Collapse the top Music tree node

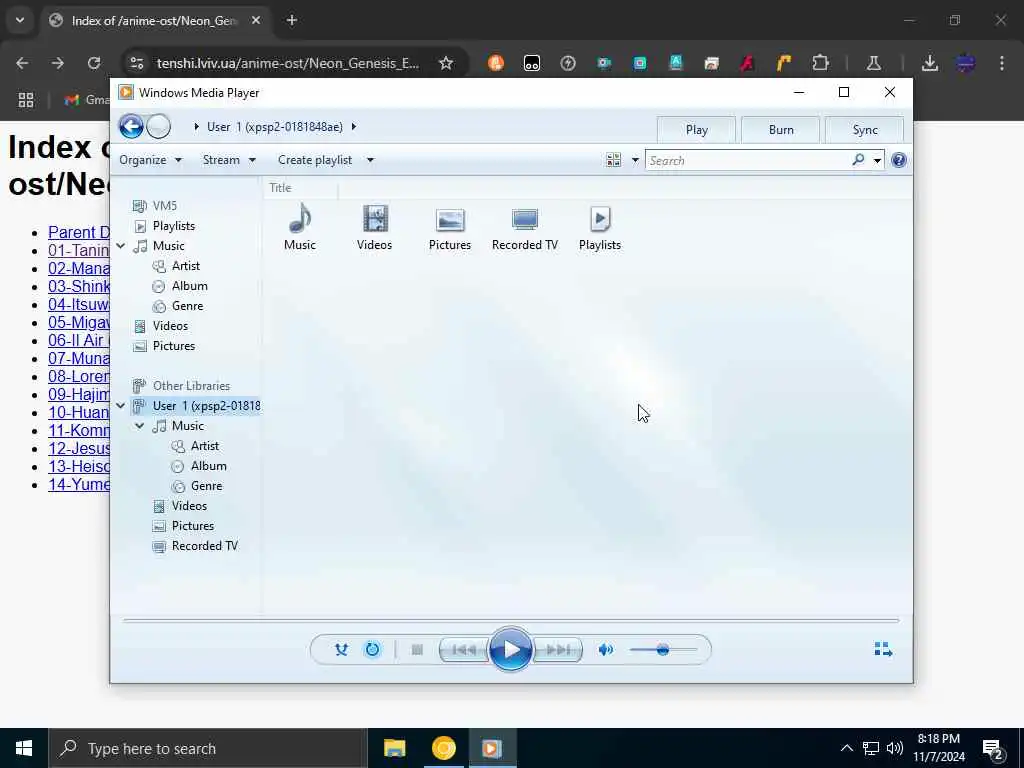(121, 246)
